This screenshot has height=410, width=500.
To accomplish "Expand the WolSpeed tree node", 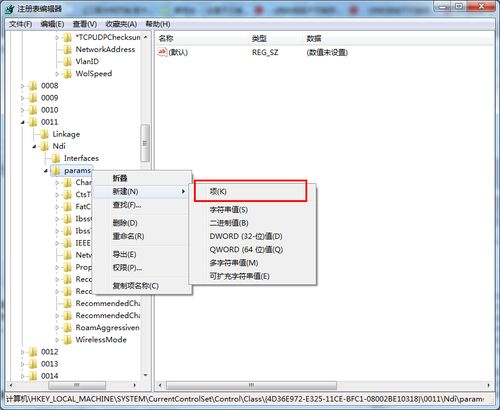I will [57, 74].
